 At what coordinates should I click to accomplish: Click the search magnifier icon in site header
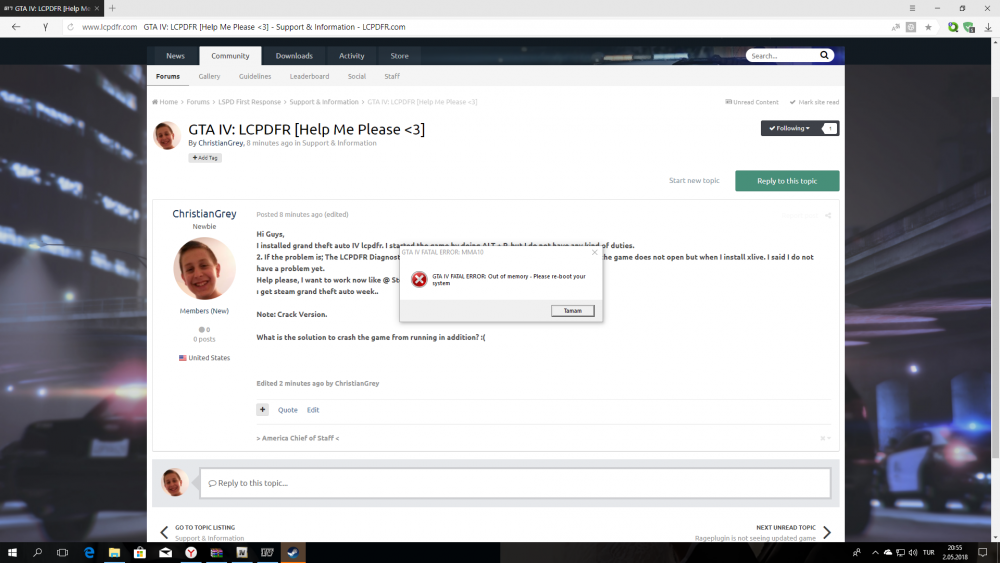[x=824, y=55]
